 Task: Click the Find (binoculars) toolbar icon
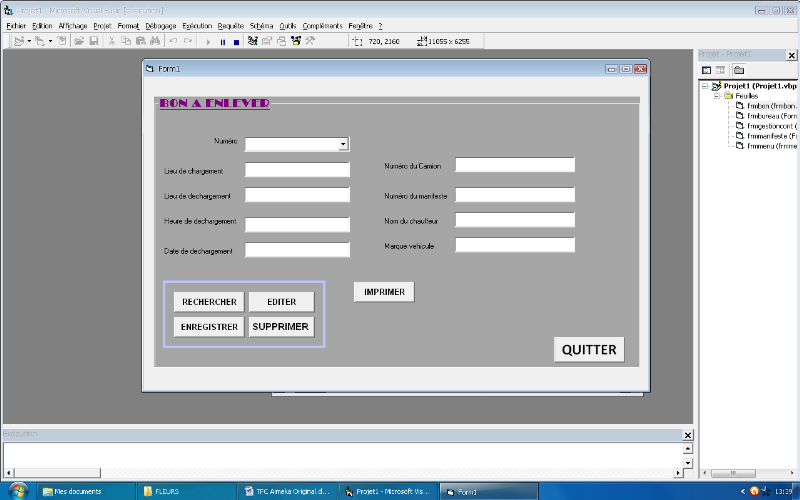[x=154, y=41]
